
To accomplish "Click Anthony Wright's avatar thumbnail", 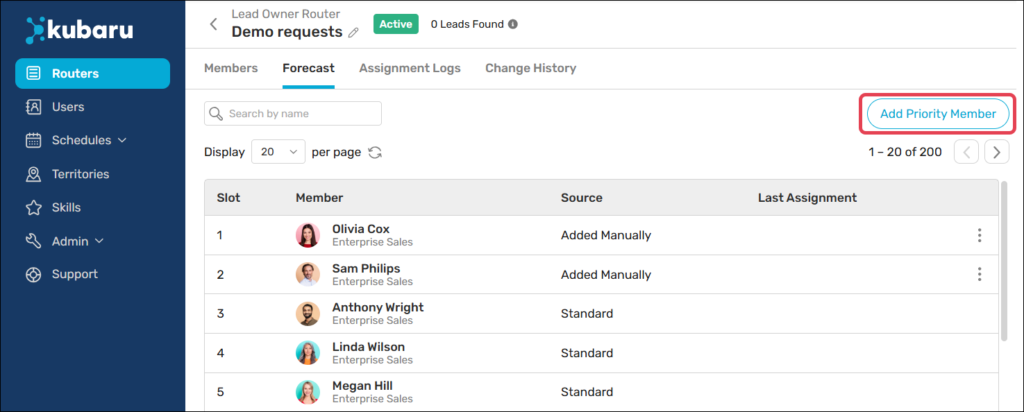I will (307, 313).
